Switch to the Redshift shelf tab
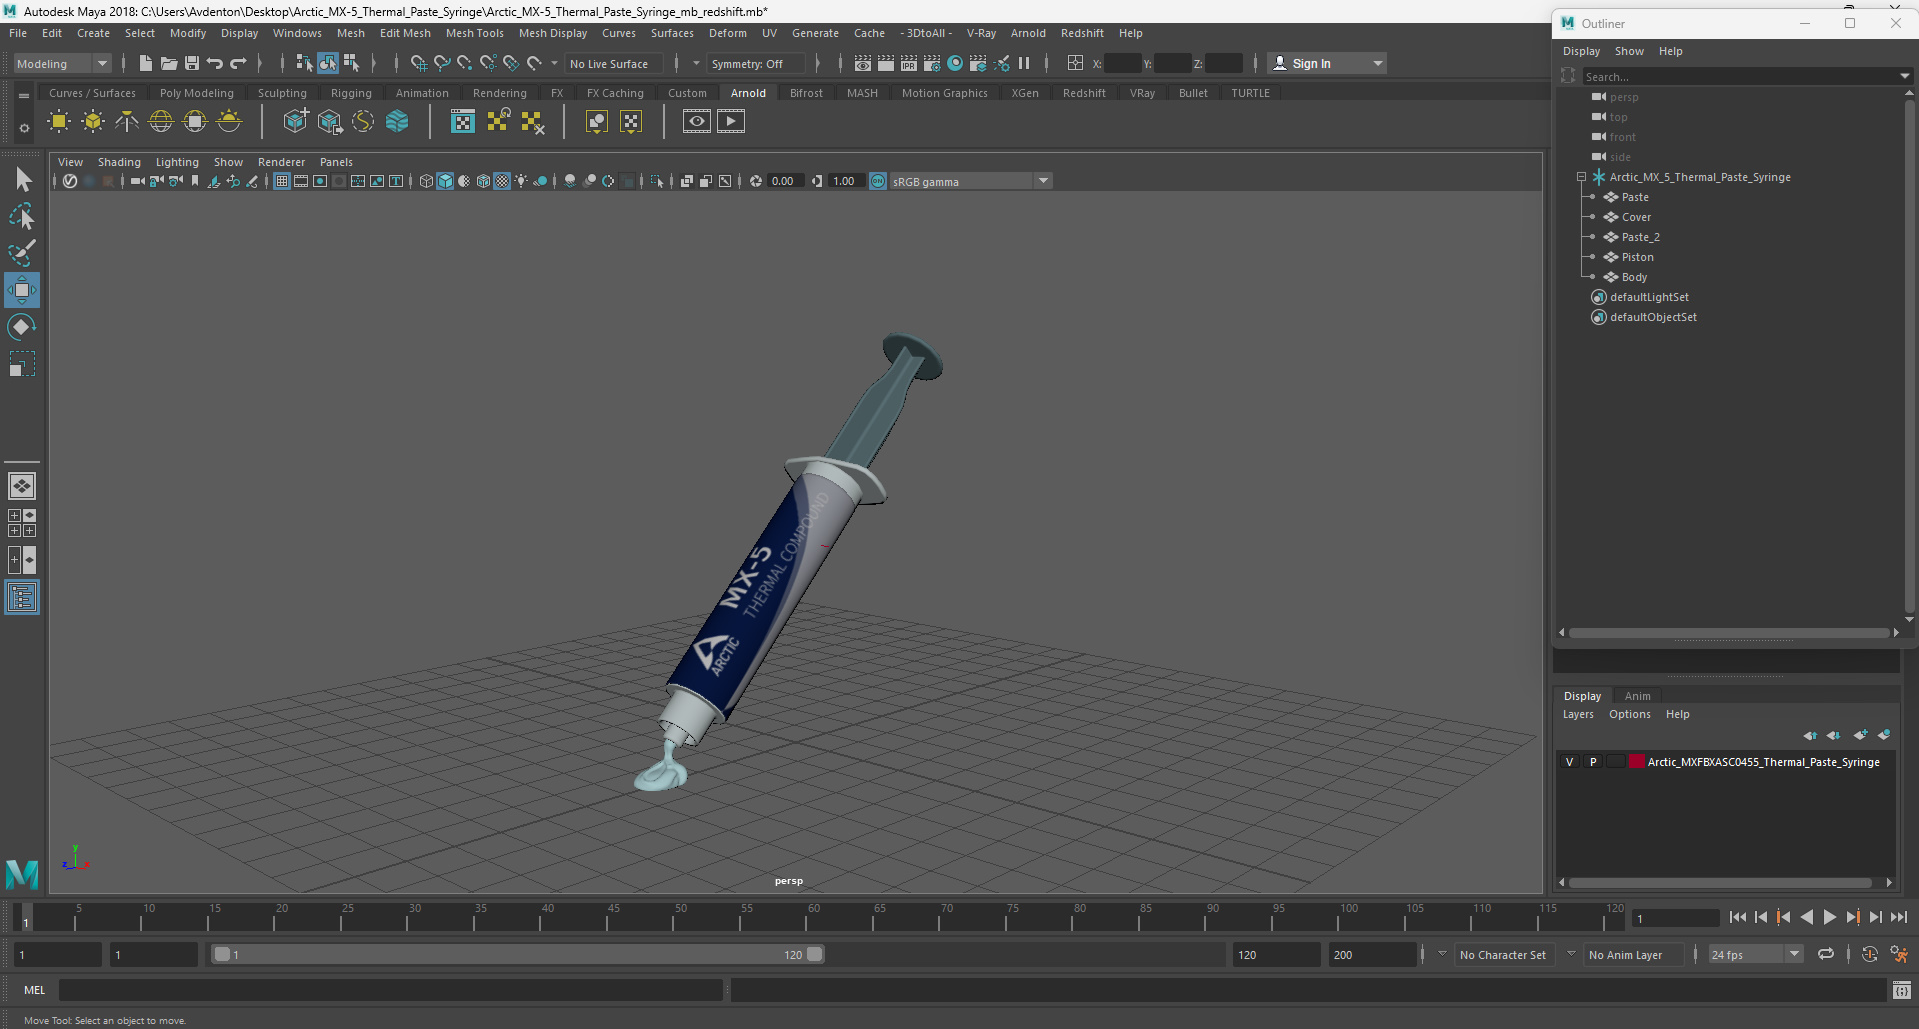The height and width of the screenshot is (1029, 1919). coord(1084,93)
